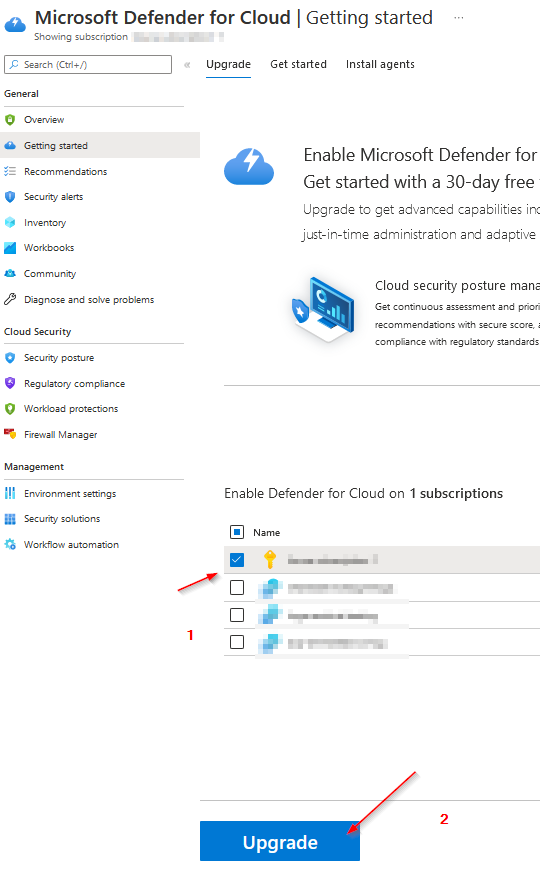This screenshot has width=540, height=870.
Task: Open Environment settings in Management
Action: [70, 494]
